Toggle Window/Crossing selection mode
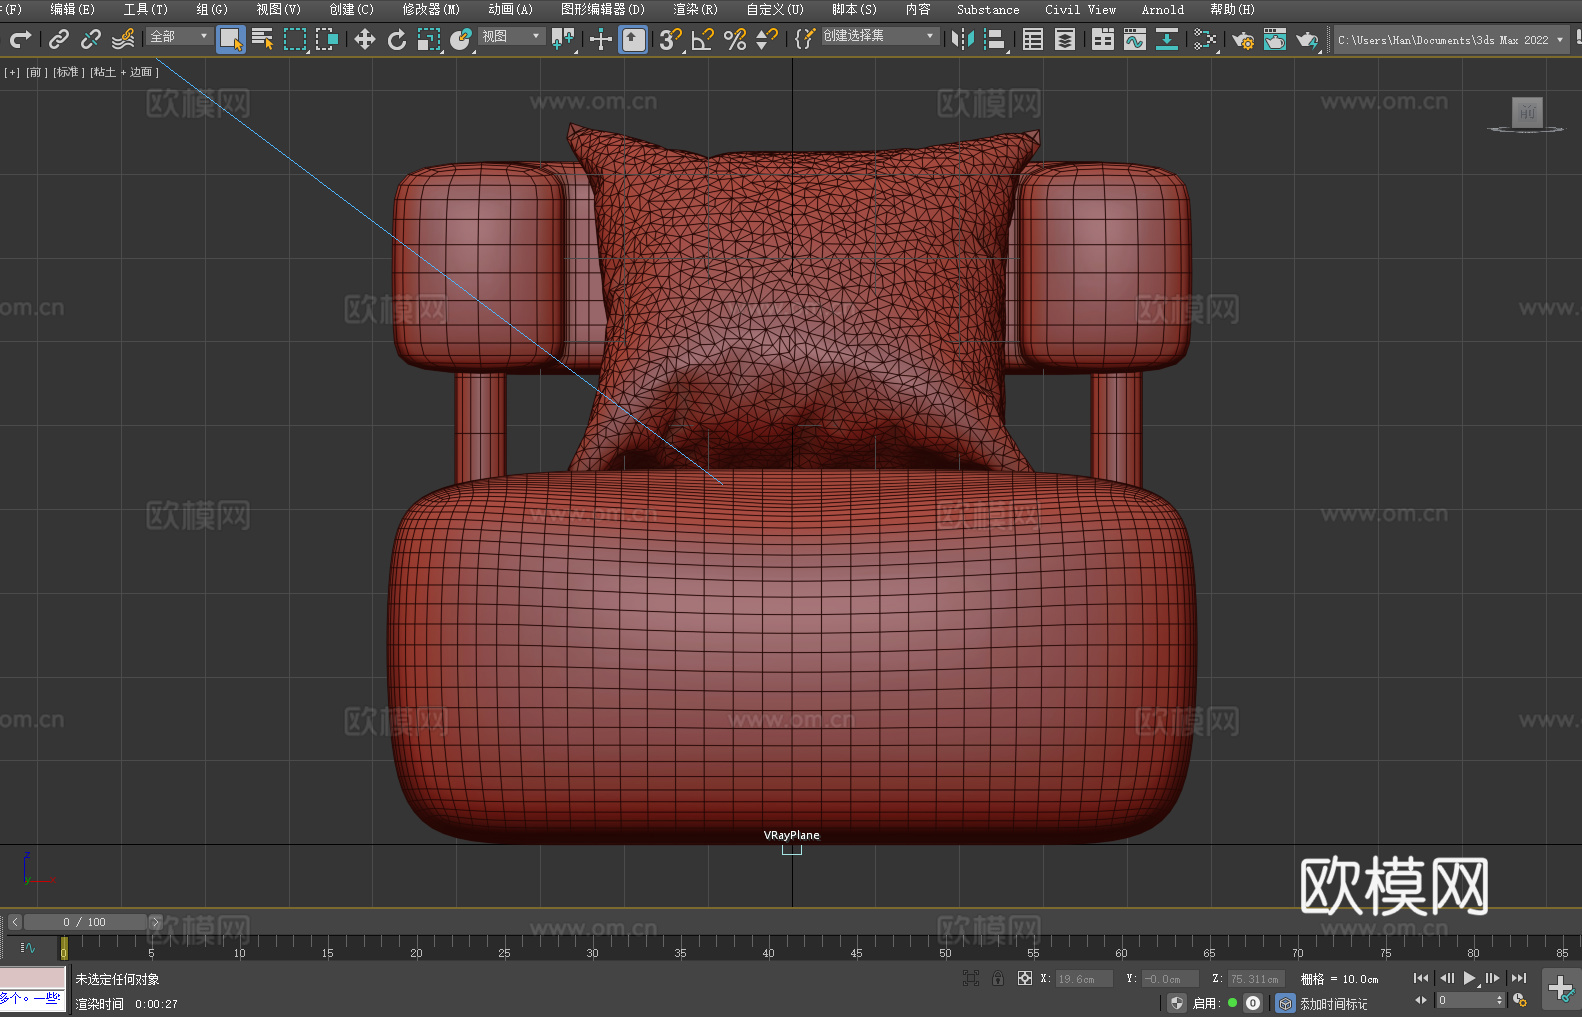Screen dimensions: 1582x1017 pyautogui.click(x=327, y=39)
